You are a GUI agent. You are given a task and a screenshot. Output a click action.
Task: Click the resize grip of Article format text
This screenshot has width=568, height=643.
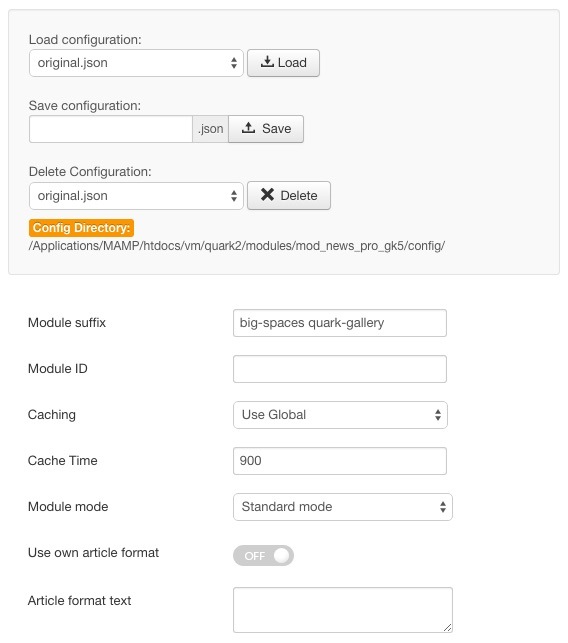pos(447,627)
